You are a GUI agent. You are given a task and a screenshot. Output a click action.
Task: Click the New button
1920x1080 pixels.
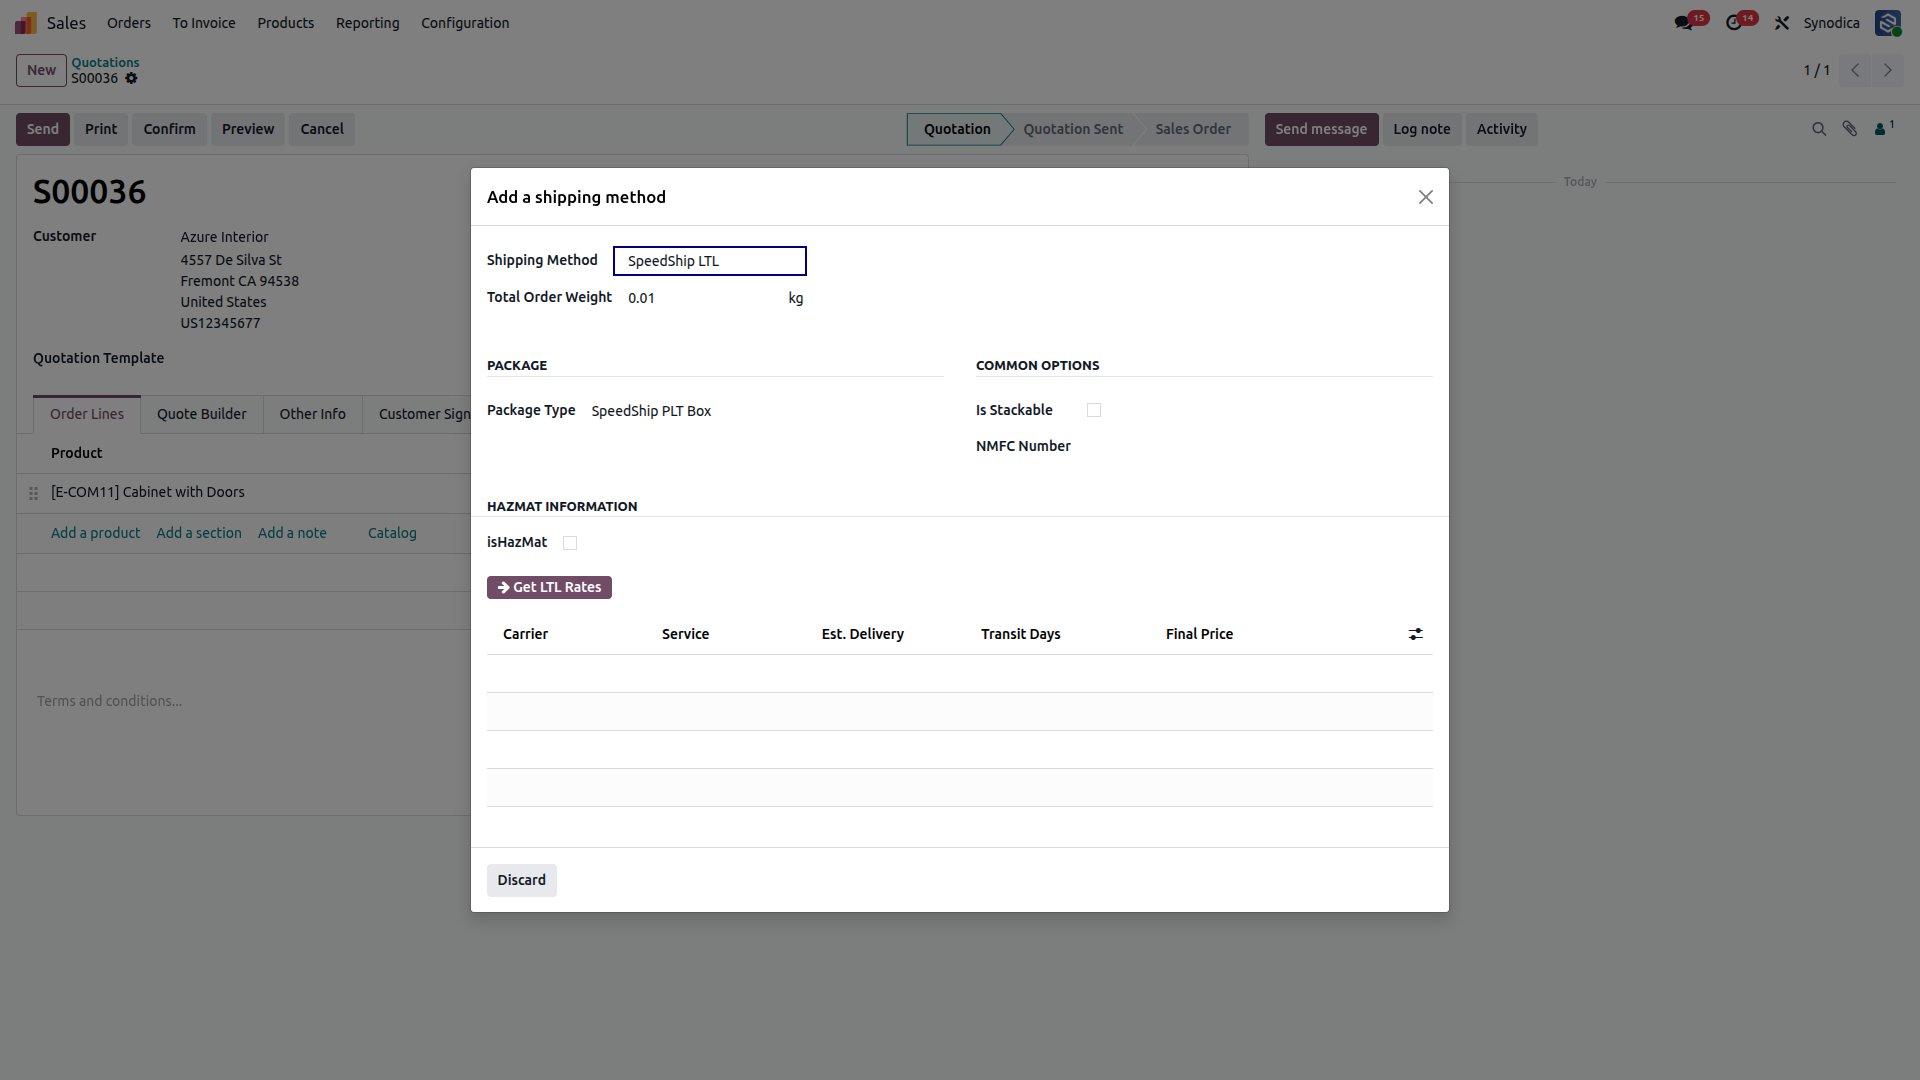click(x=41, y=70)
